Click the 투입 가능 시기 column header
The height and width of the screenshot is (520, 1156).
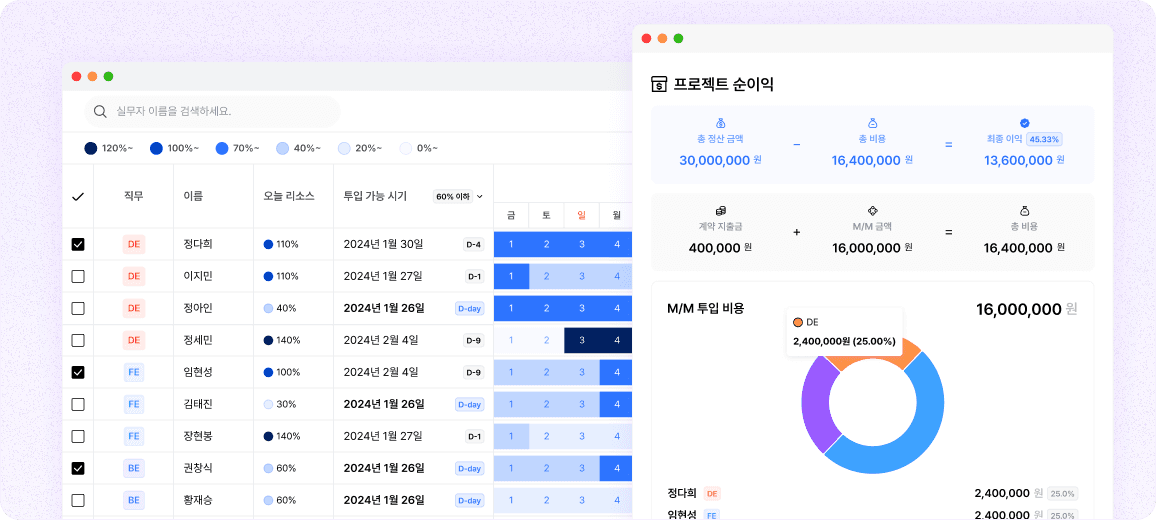(375, 196)
